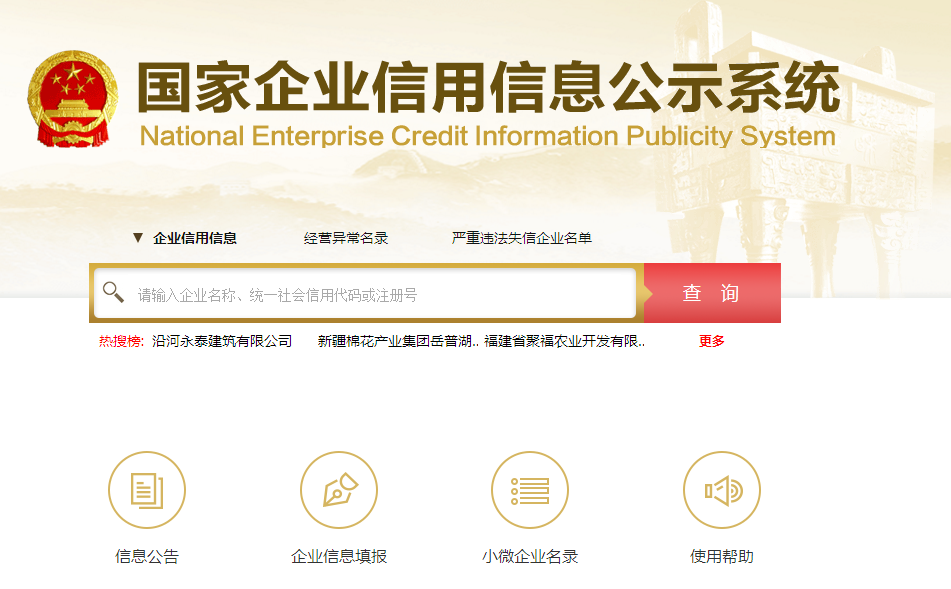
Task: Click the national emblem logo
Action: [72, 98]
